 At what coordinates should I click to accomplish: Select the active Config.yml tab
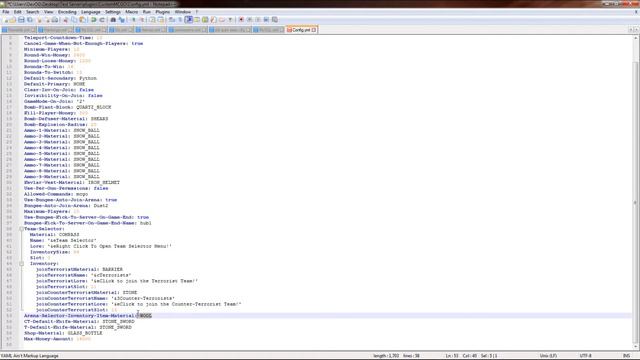click(301, 30)
